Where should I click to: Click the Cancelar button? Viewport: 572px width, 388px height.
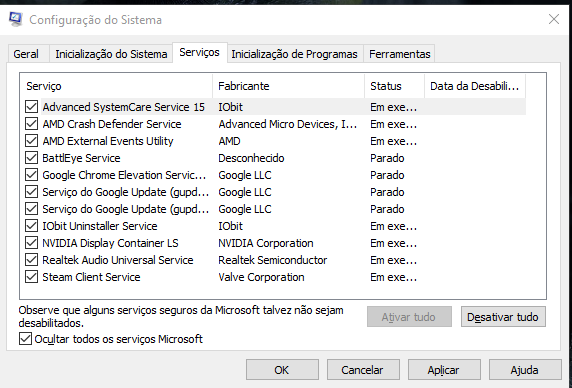pyautogui.click(x=363, y=370)
